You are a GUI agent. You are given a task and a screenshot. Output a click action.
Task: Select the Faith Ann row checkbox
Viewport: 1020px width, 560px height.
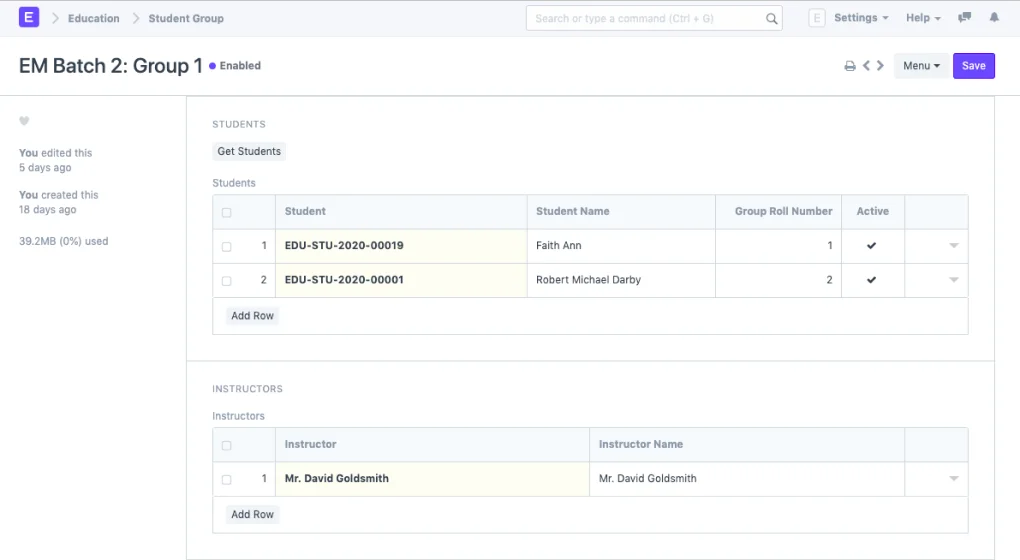click(226, 247)
